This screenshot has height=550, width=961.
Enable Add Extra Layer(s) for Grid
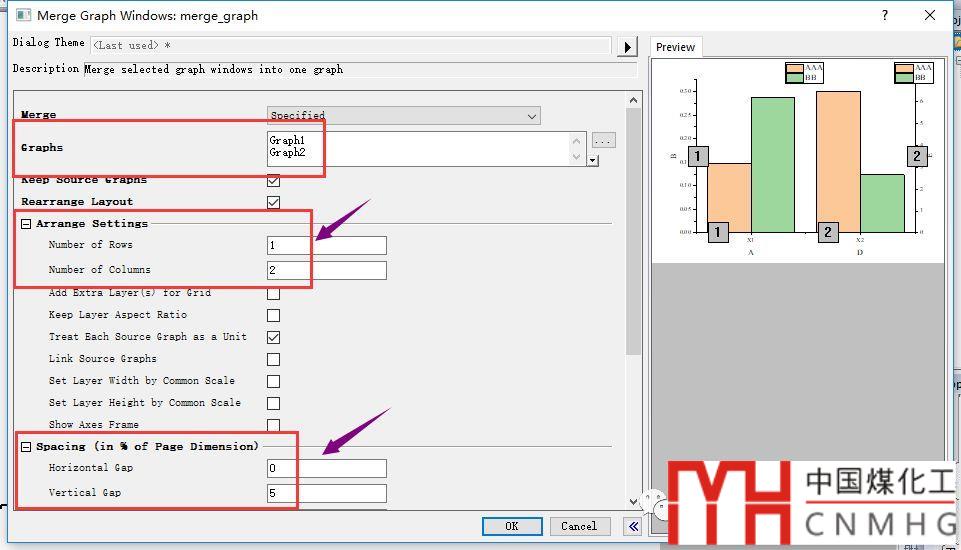click(x=273, y=294)
